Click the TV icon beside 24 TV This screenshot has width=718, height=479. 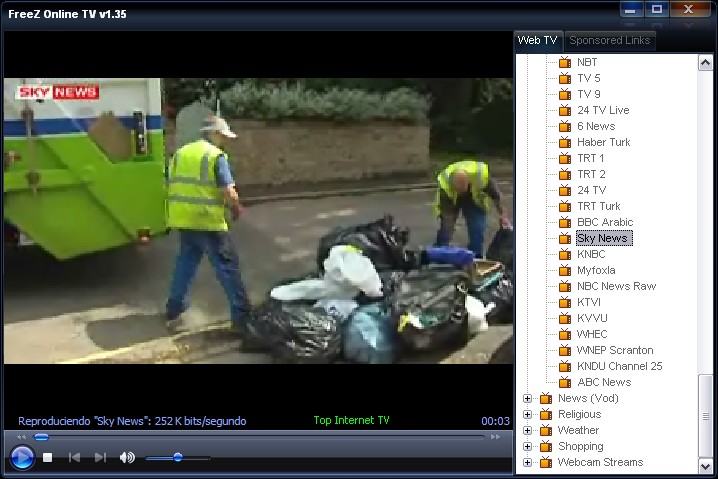tap(565, 190)
